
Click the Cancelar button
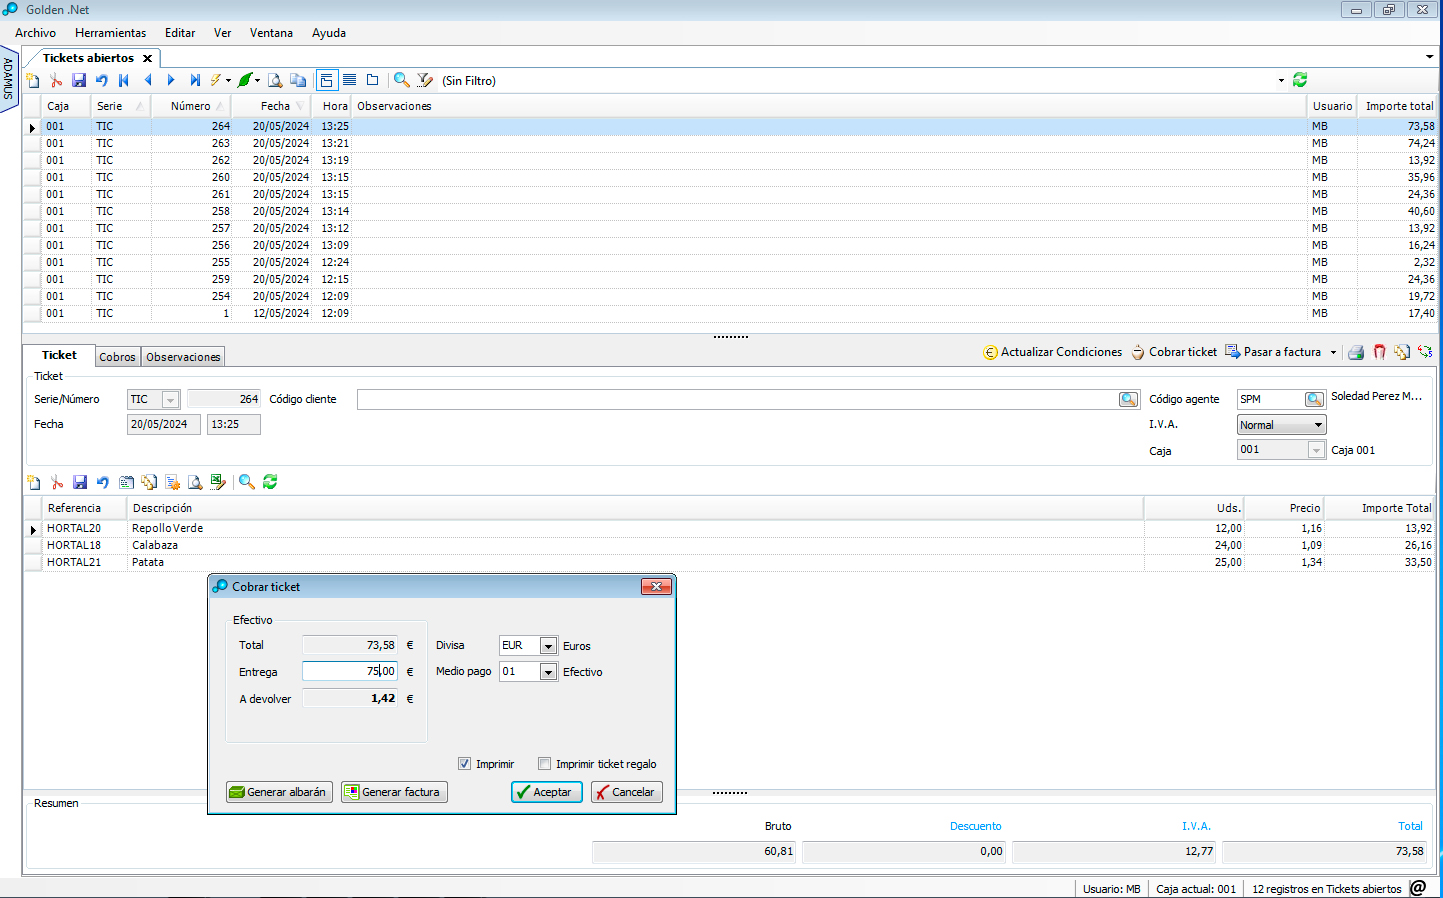627,792
